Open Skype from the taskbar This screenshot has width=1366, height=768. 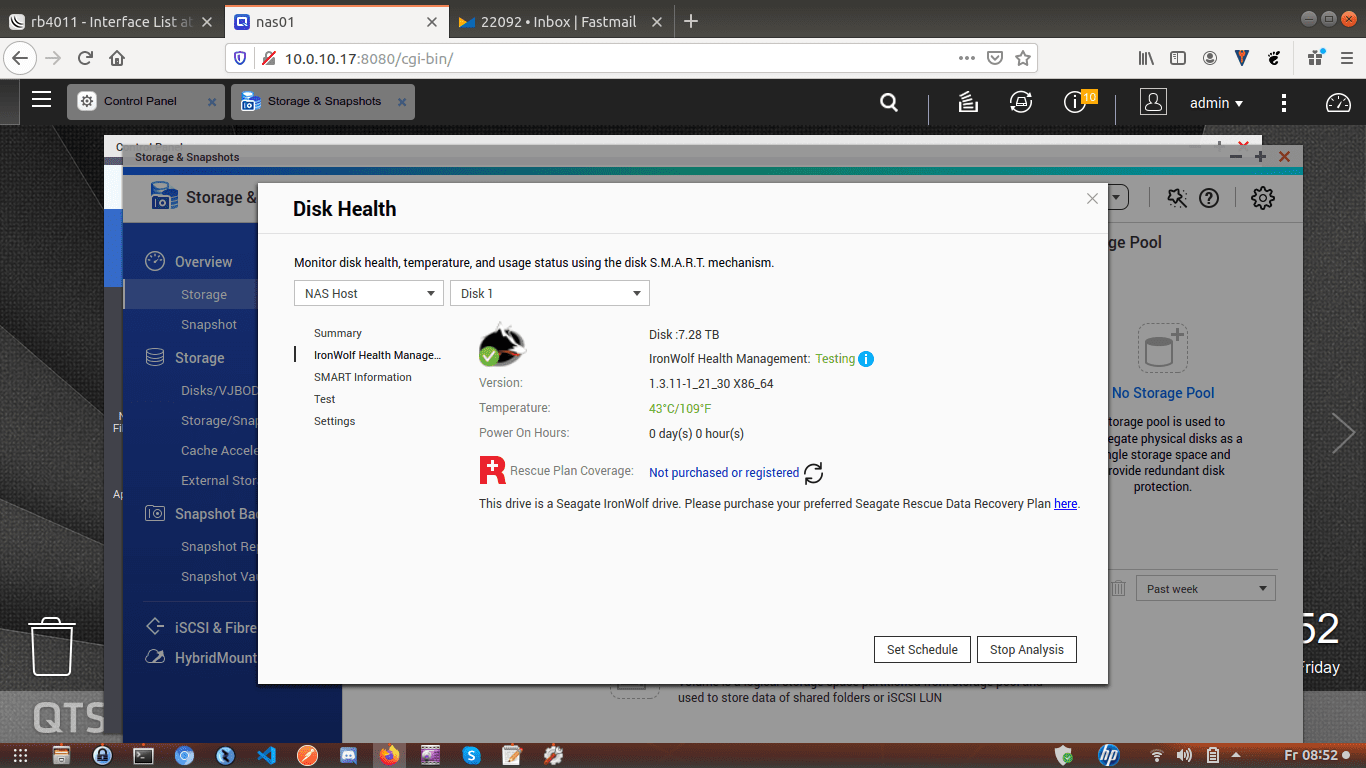click(x=471, y=755)
